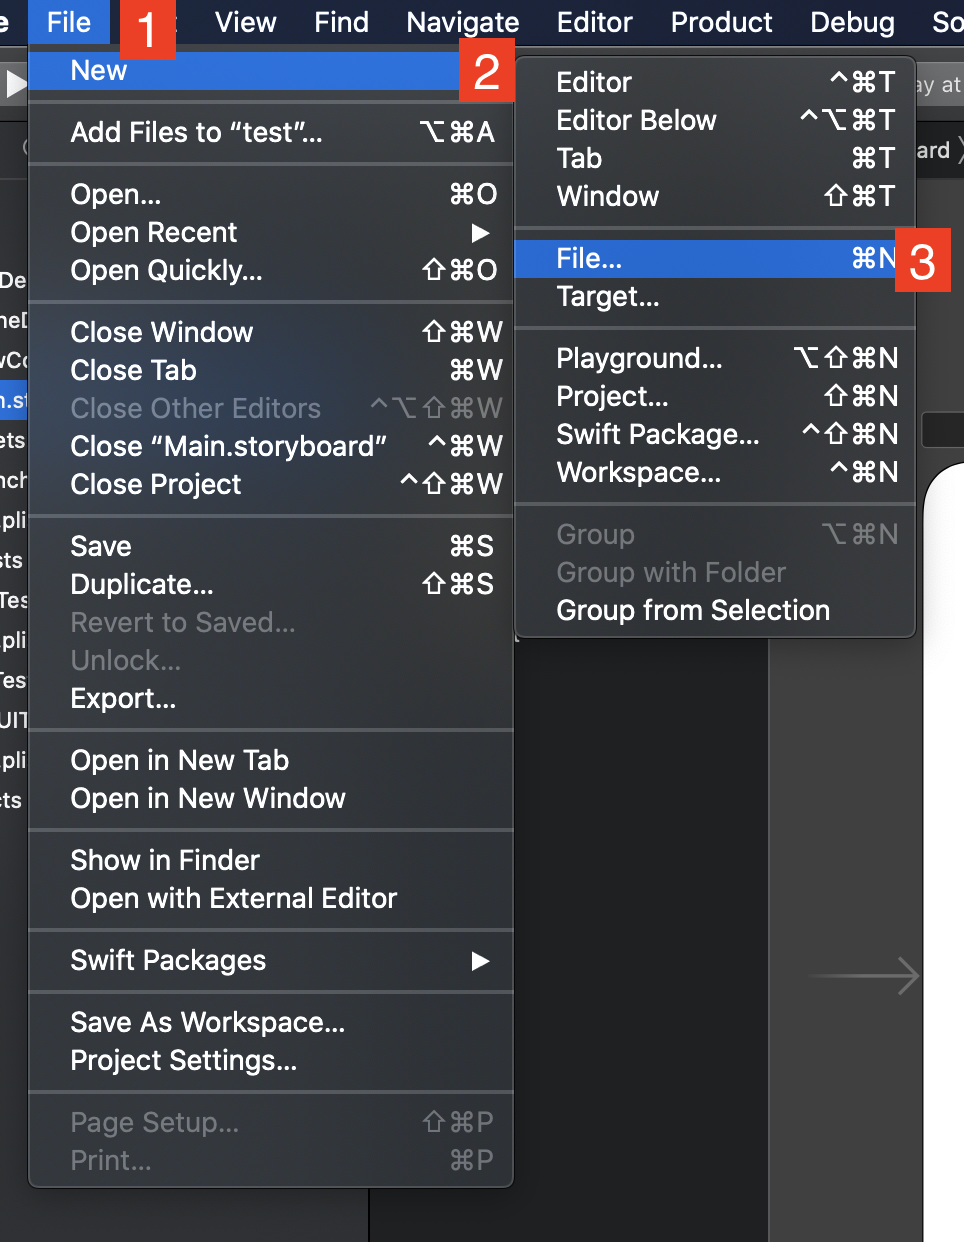Expand the Open Recent submenu
The height and width of the screenshot is (1242, 964).
pyautogui.click(x=271, y=232)
